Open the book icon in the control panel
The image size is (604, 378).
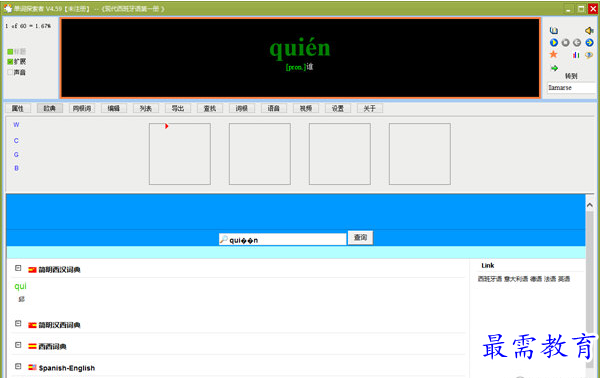tap(554, 30)
